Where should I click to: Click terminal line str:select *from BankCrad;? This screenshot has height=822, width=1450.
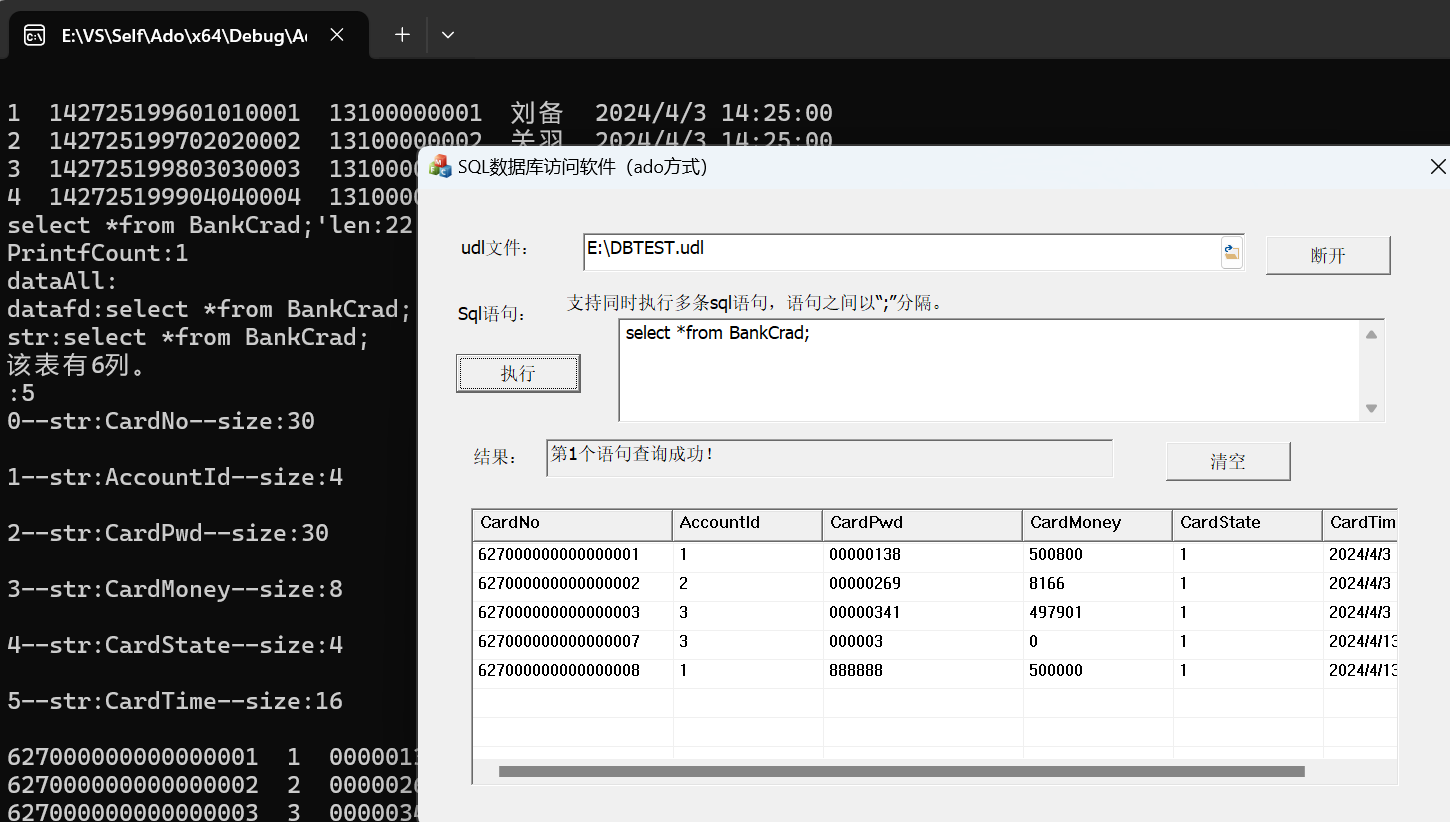click(188, 337)
